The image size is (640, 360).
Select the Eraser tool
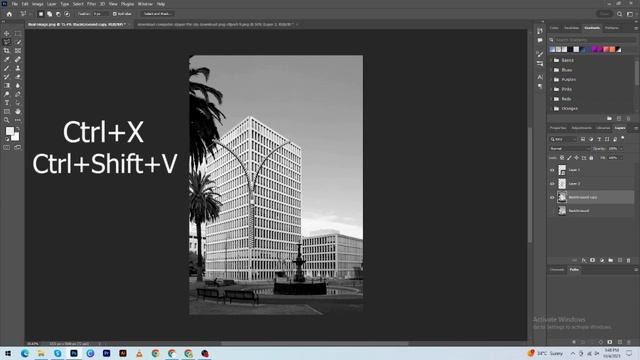18,77
